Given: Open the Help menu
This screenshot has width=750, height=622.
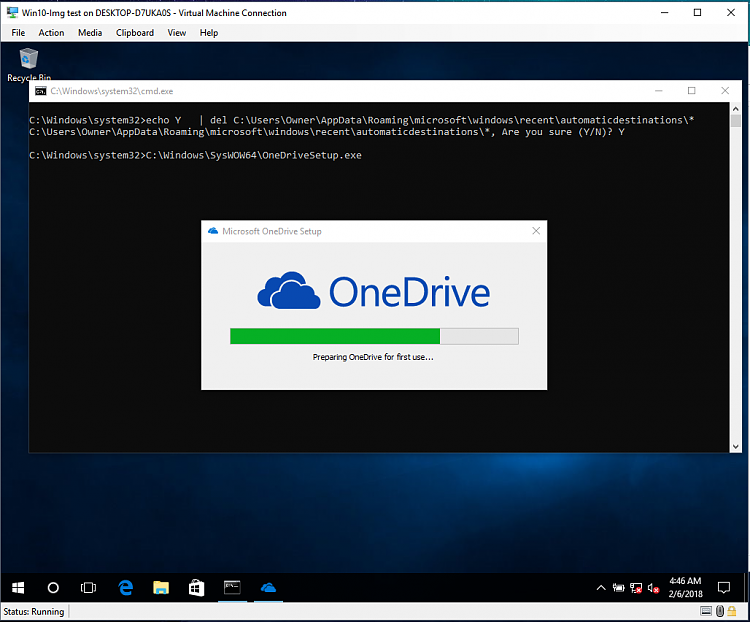Looking at the screenshot, I should click(x=209, y=33).
